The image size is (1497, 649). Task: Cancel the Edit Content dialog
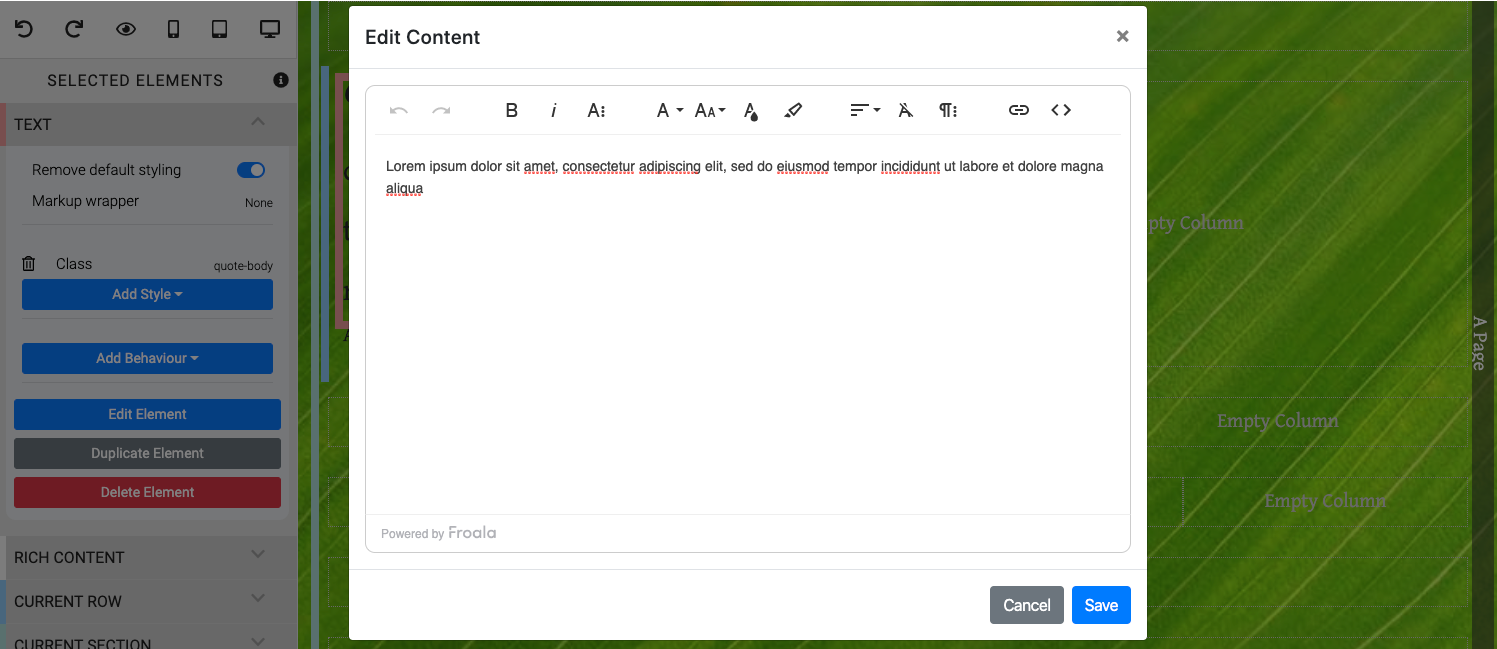[x=1026, y=605]
